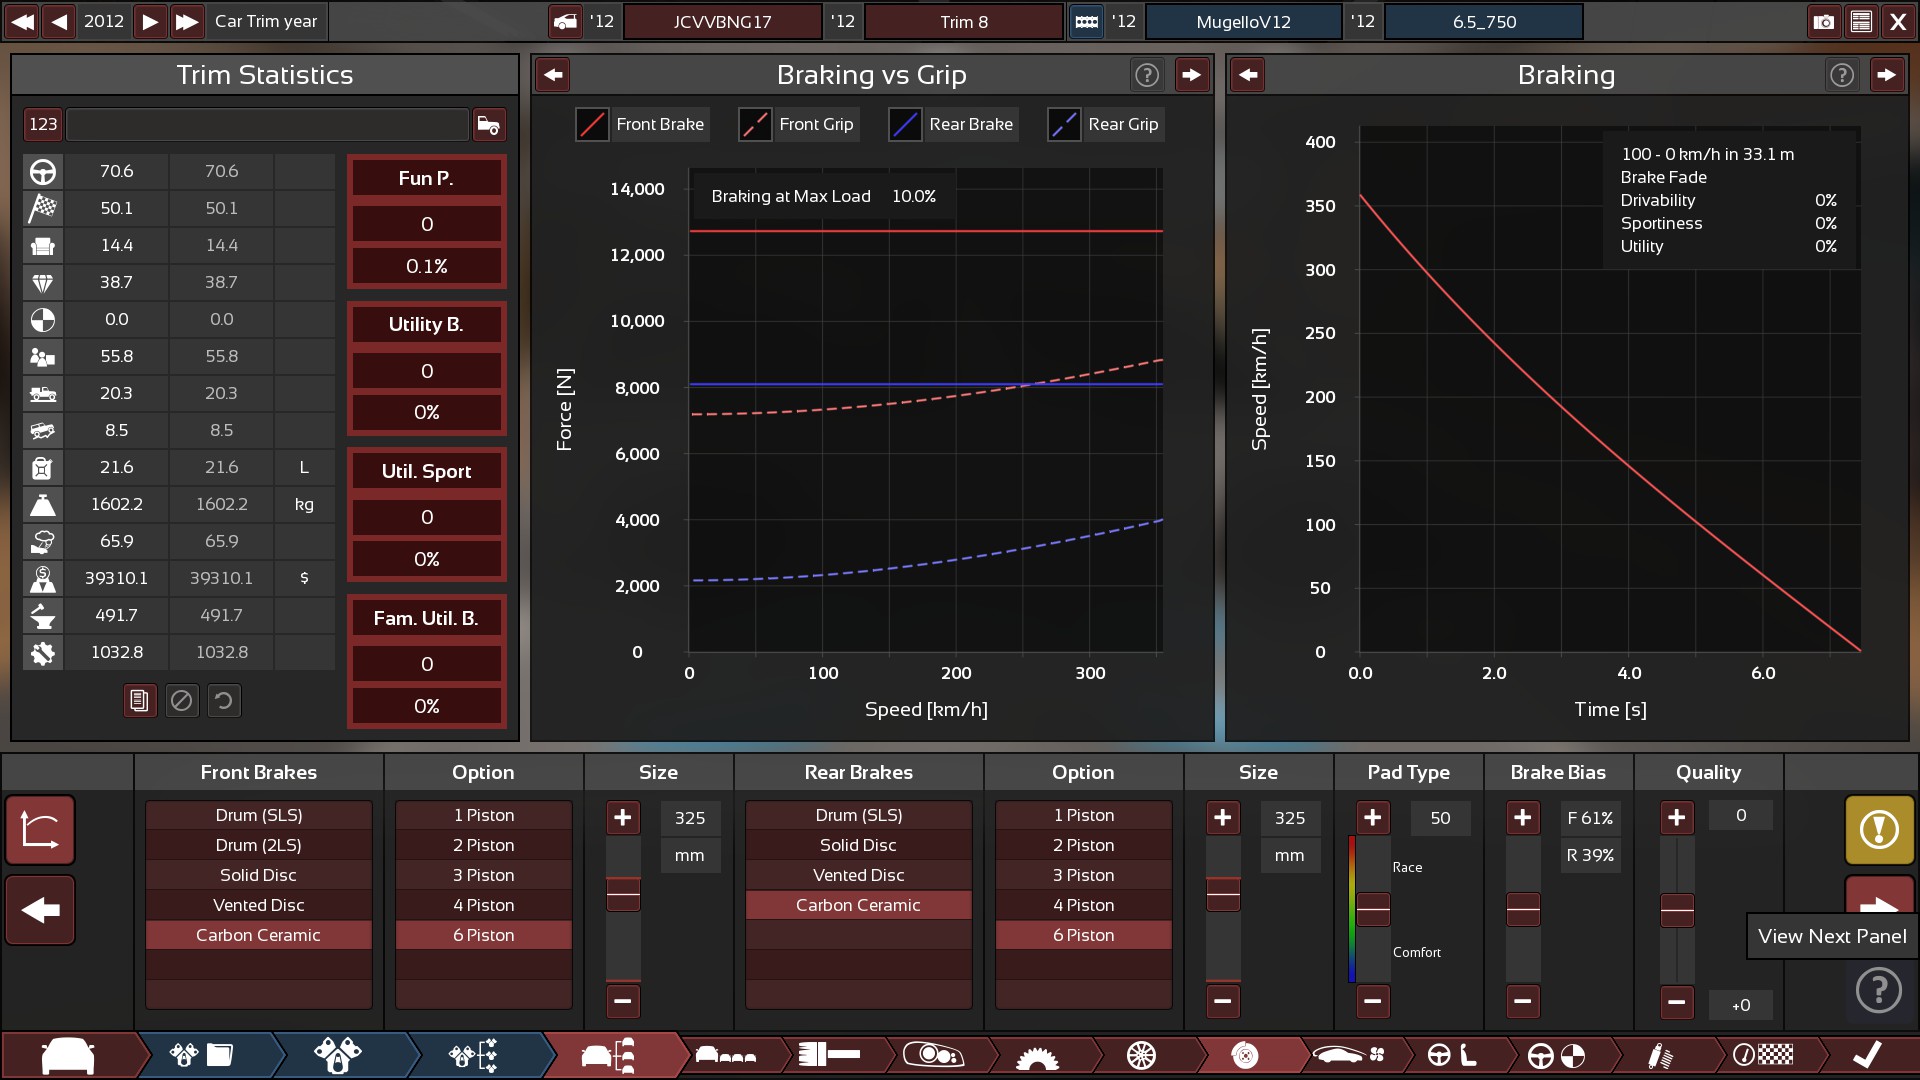The image size is (1920, 1080).
Task: Click the statistics search input field
Action: point(267,125)
